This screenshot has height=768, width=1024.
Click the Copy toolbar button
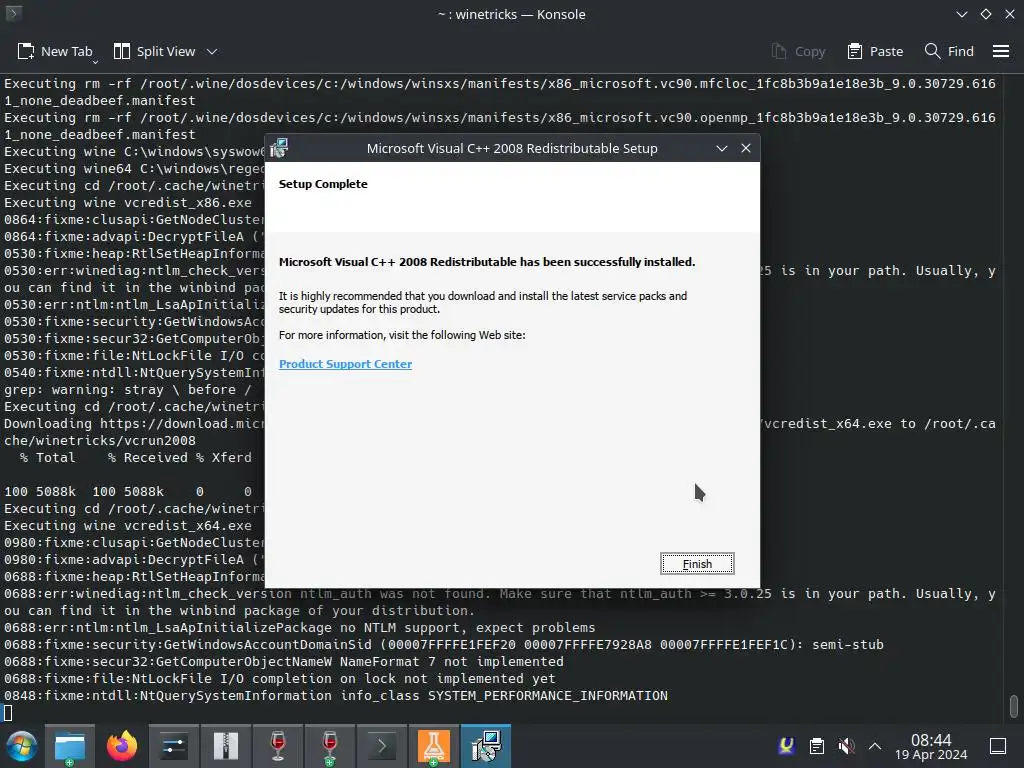coord(798,51)
